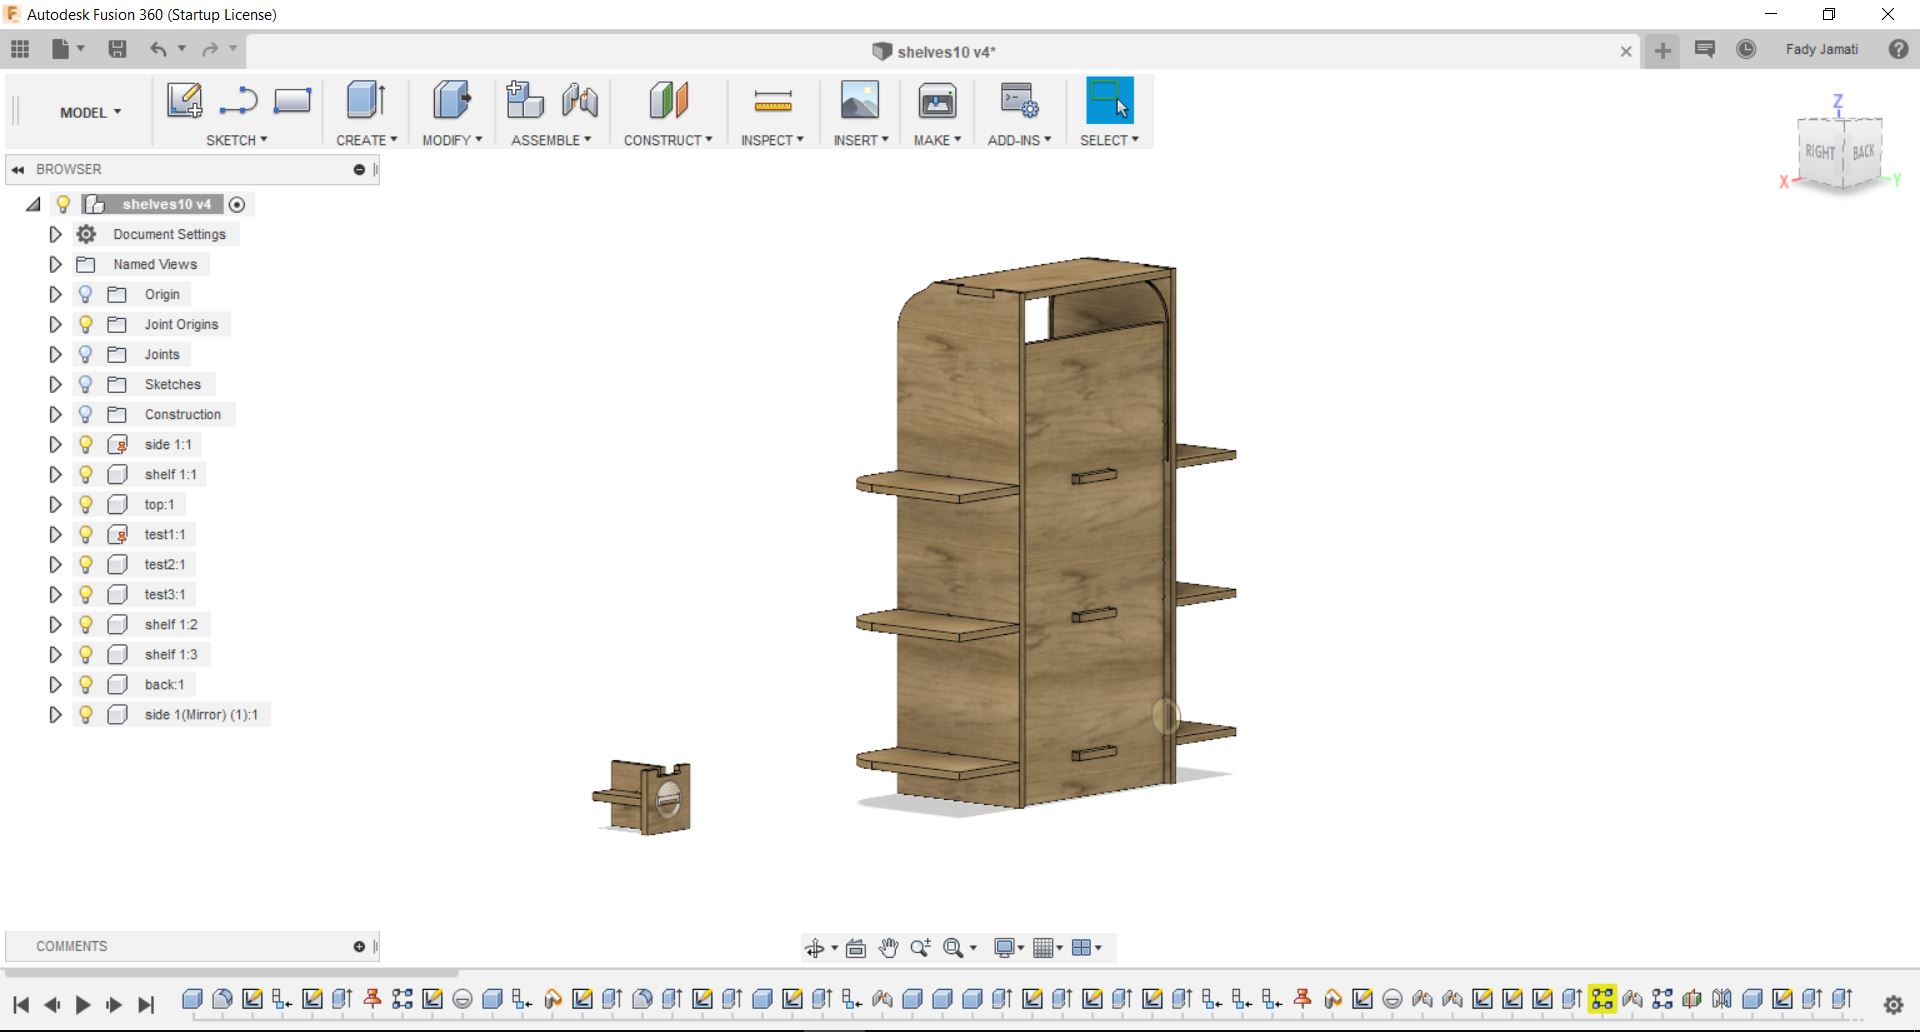Image resolution: width=1920 pixels, height=1032 pixels.
Task: Collapse the Browser panel arrows
Action: click(18, 170)
